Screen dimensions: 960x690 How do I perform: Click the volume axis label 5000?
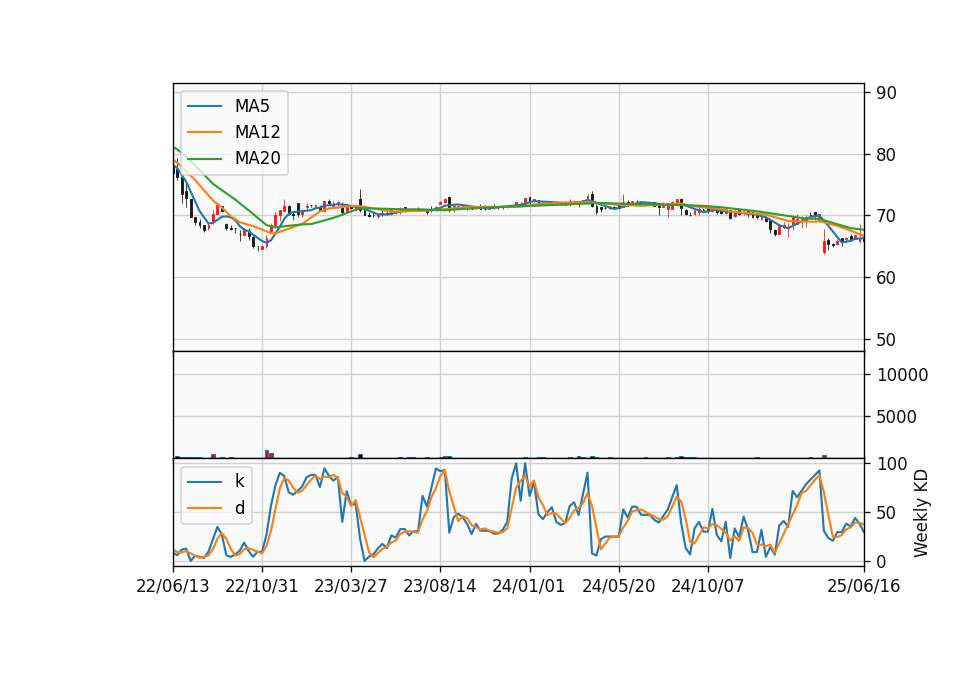pos(897,417)
